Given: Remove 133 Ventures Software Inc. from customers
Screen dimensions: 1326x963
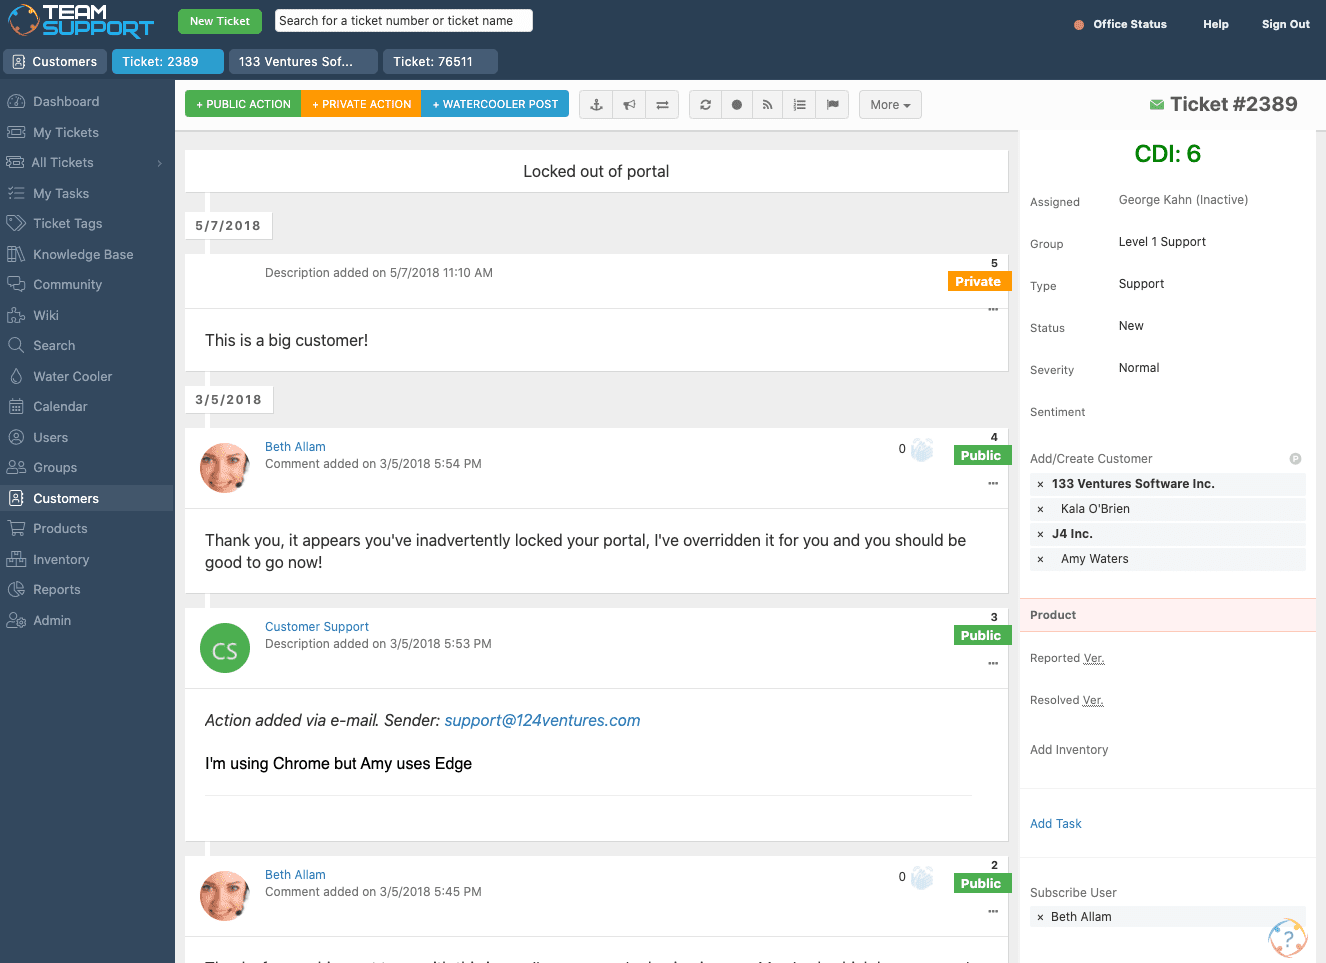Looking at the screenshot, I should (x=1040, y=484).
